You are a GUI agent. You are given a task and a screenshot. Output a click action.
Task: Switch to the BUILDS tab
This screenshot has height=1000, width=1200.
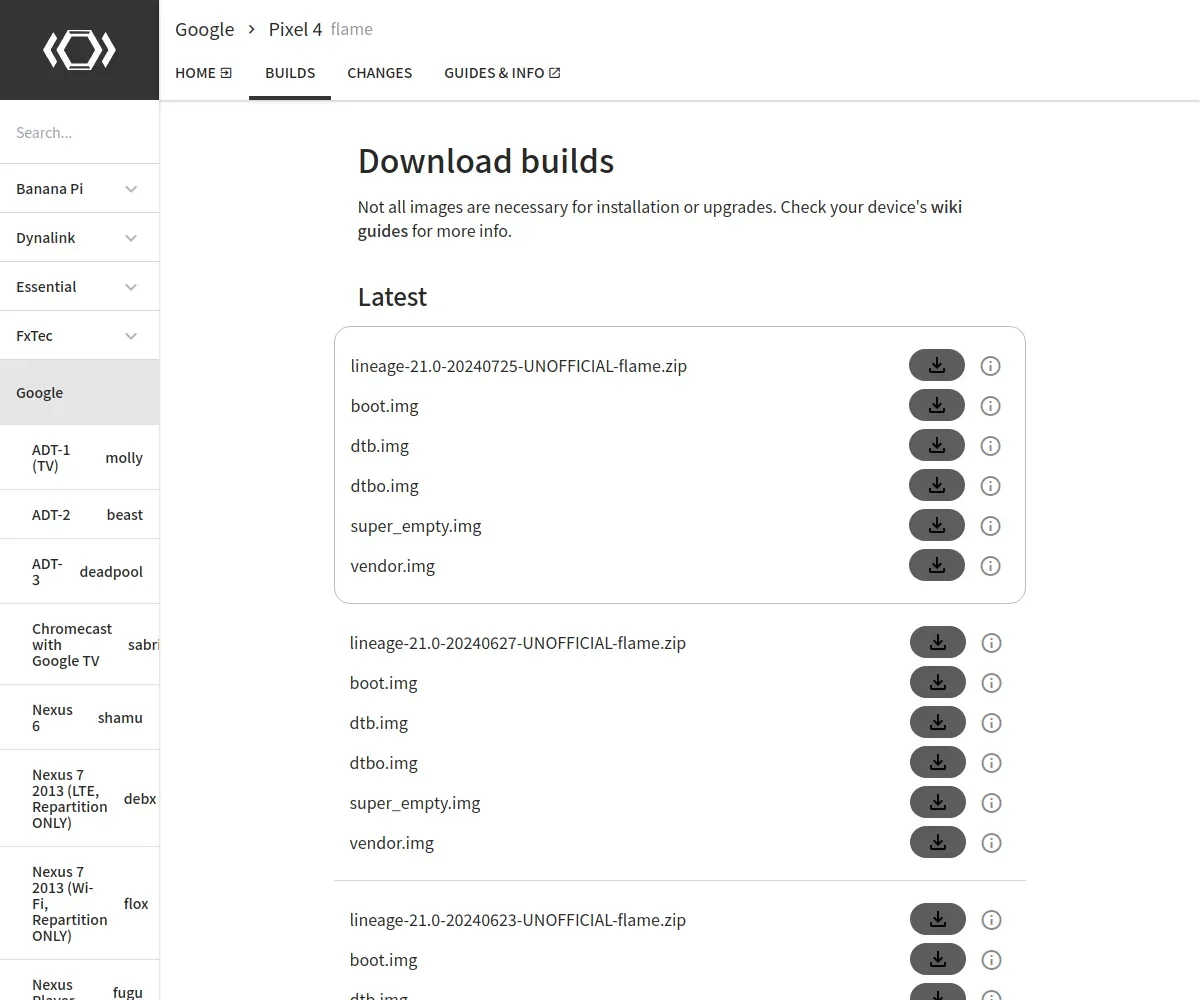click(290, 73)
